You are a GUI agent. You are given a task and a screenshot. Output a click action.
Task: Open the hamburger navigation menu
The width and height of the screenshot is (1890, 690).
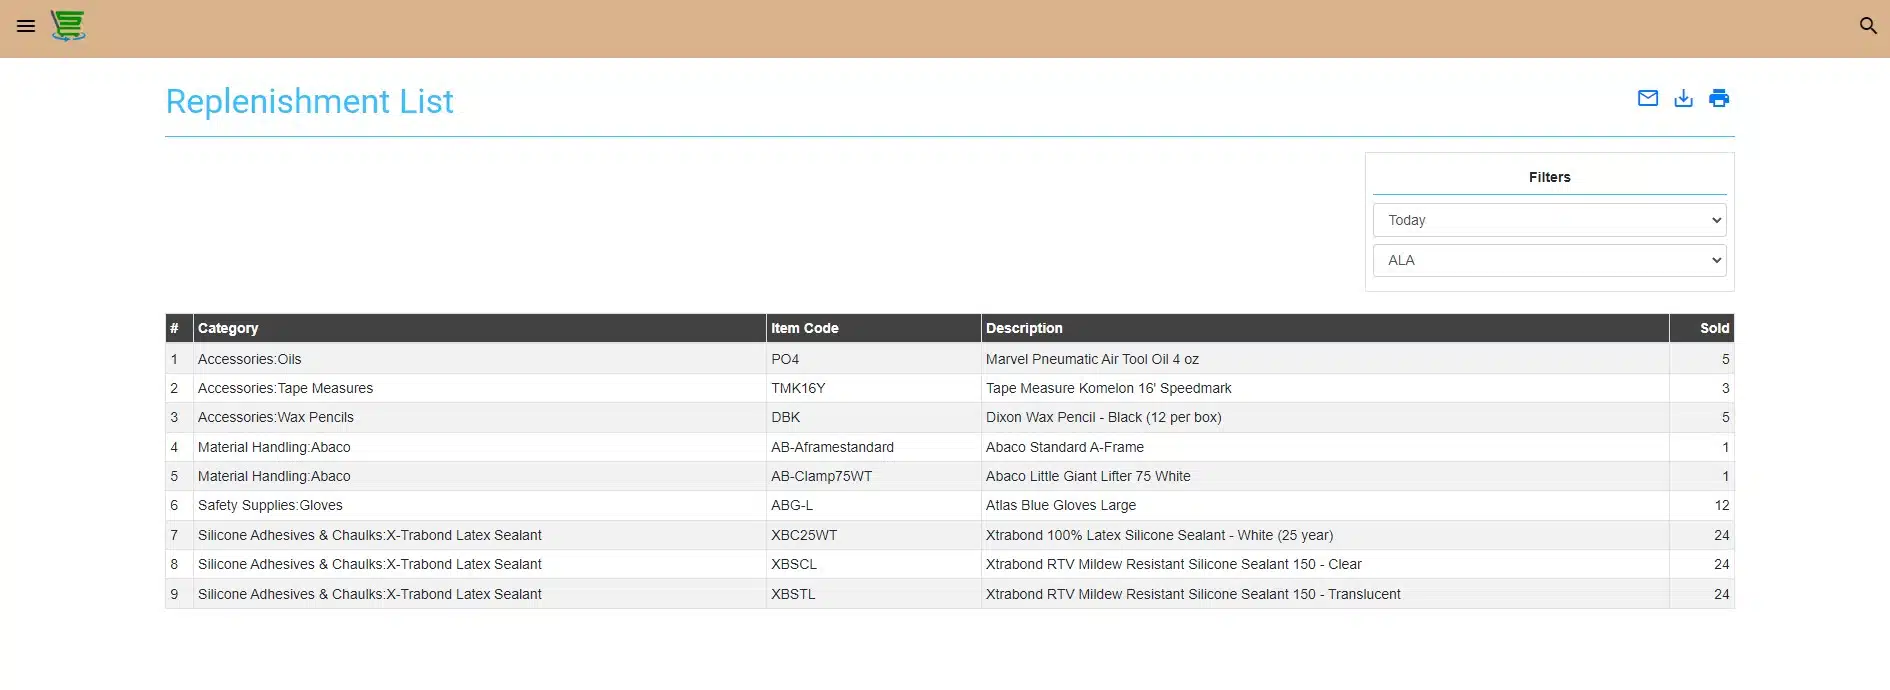click(26, 26)
